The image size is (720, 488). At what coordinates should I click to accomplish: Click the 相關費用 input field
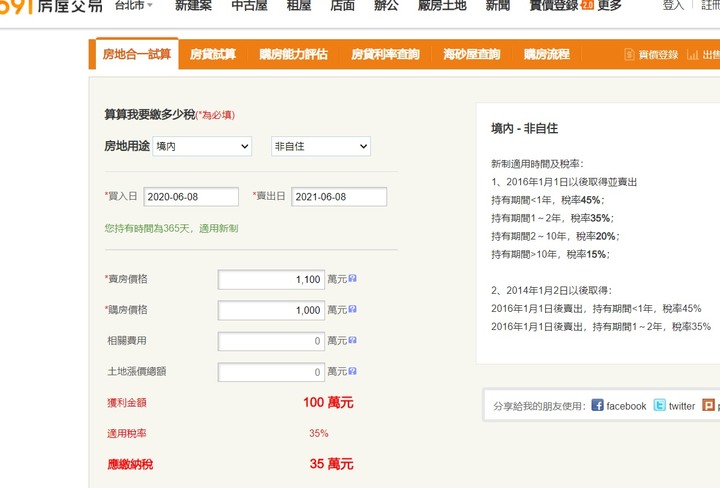tap(271, 341)
